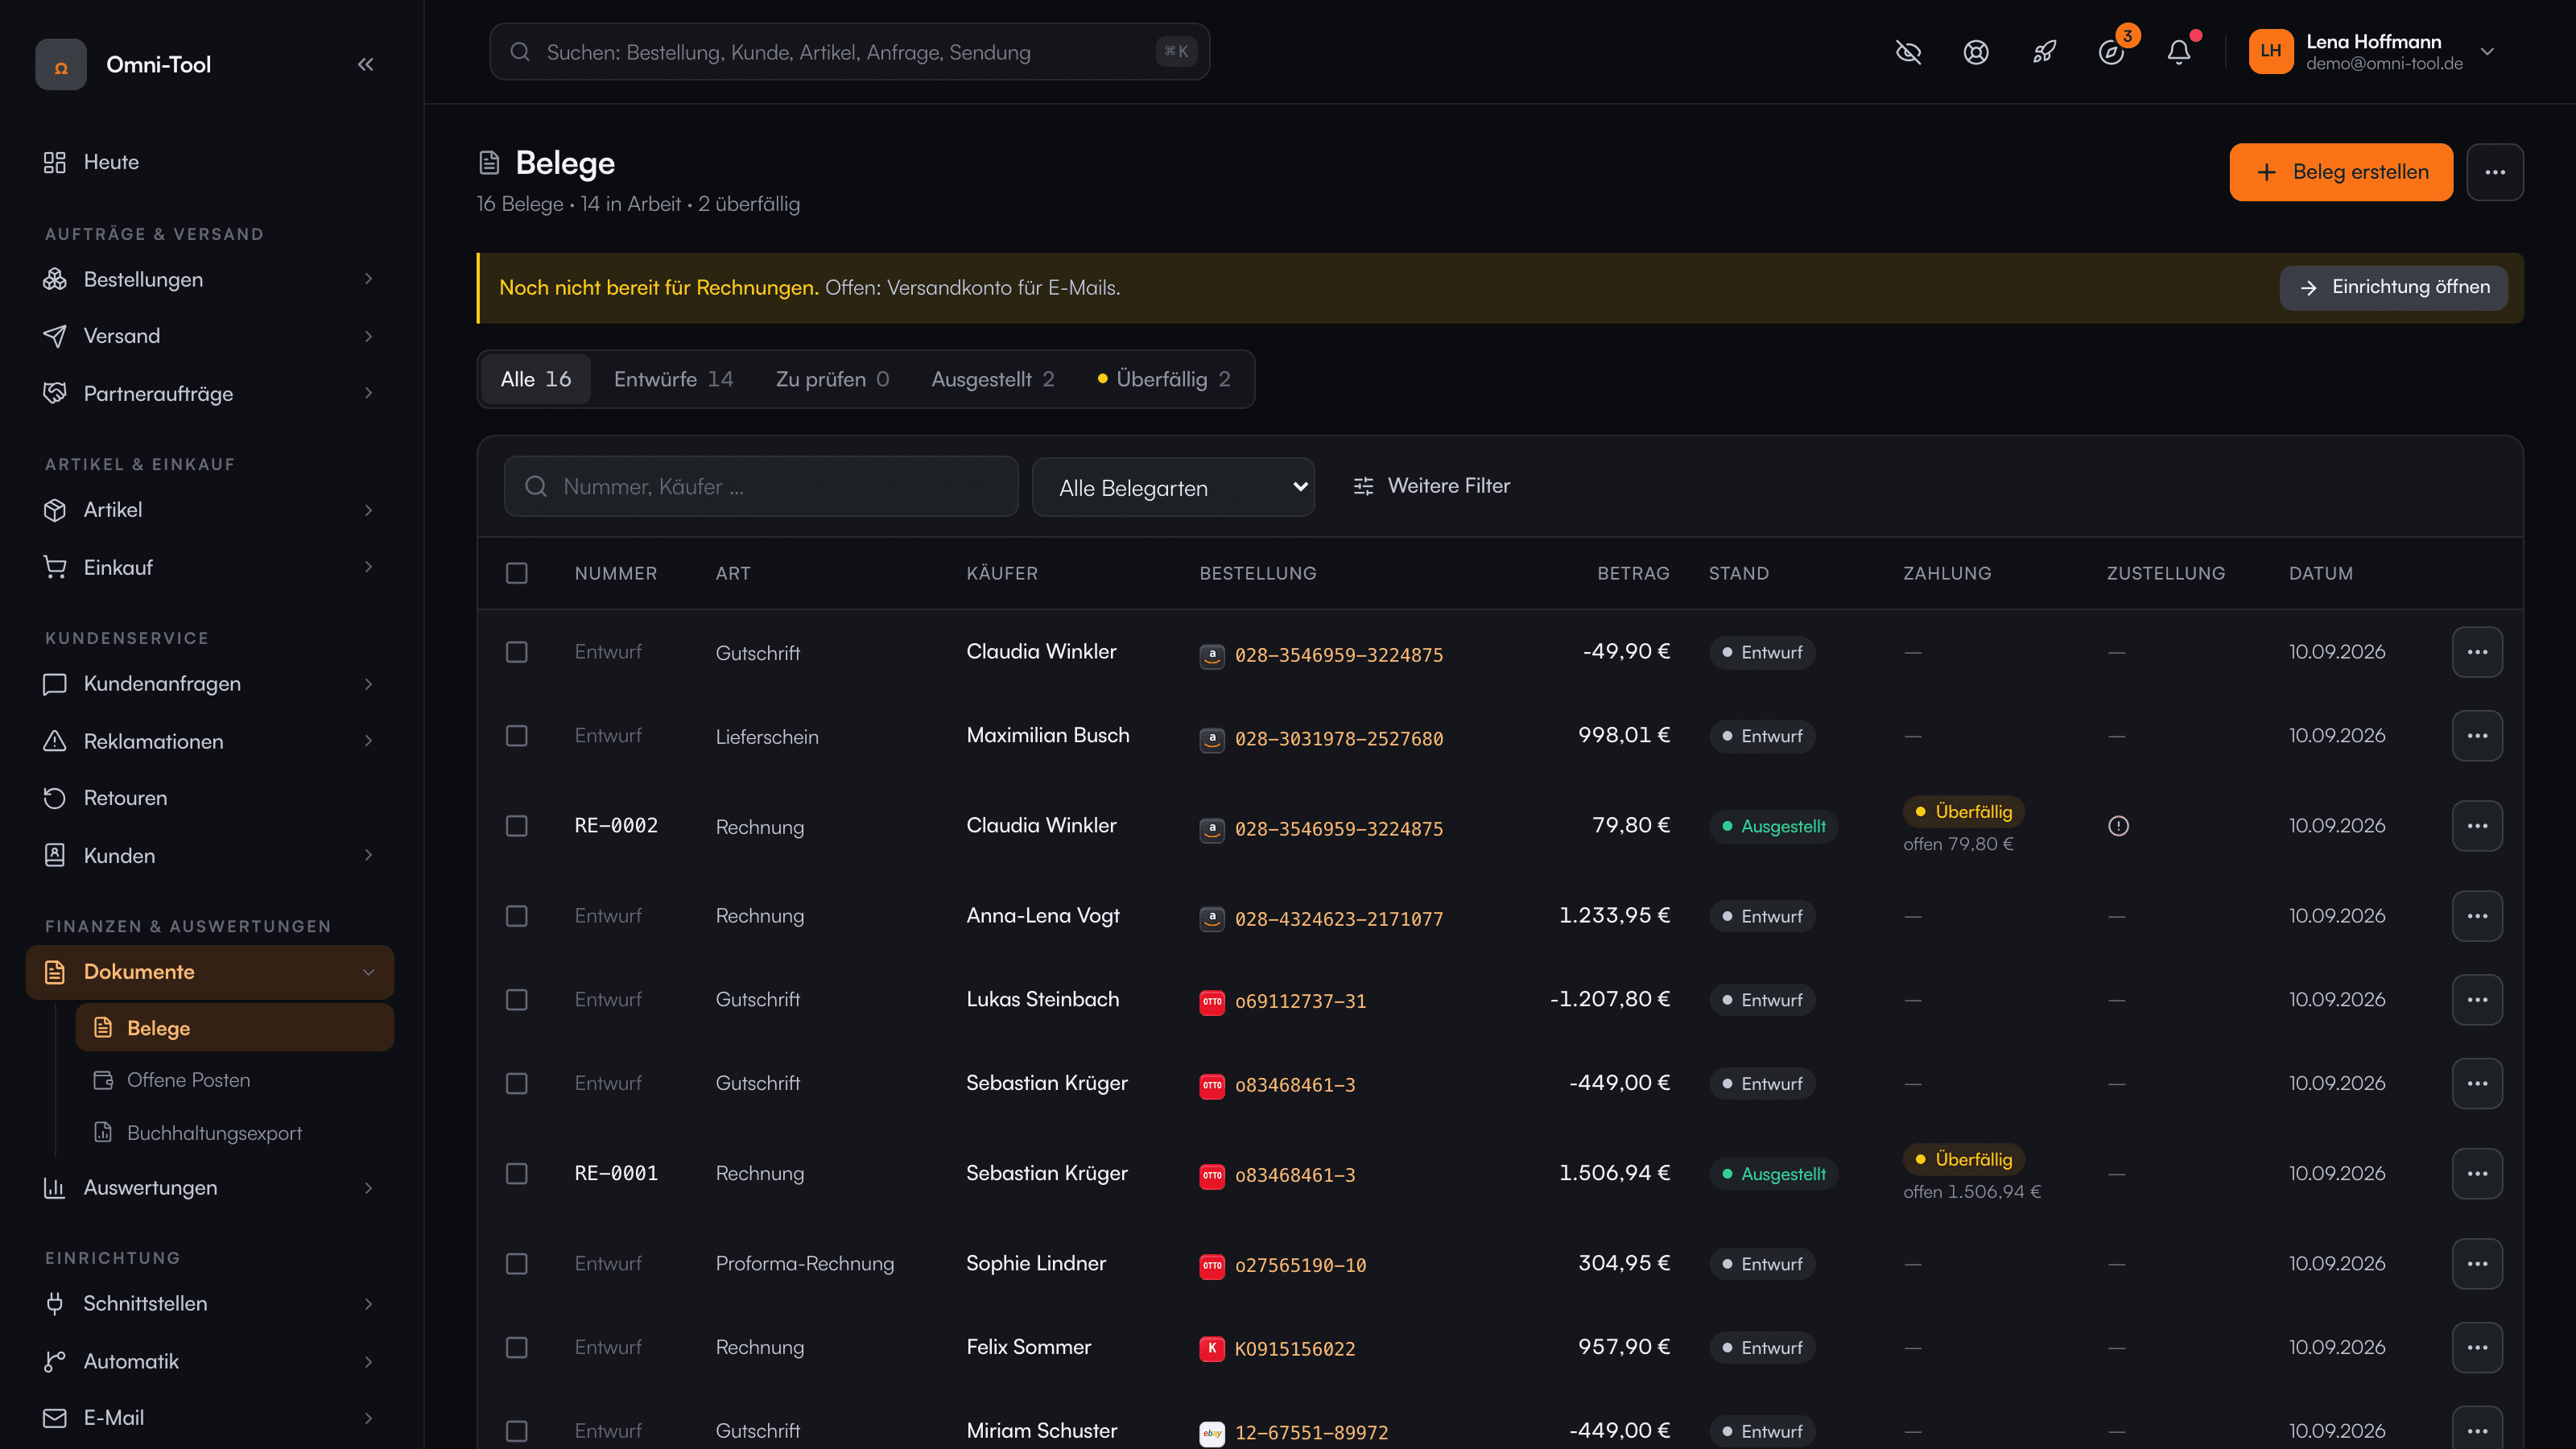2576x1449 pixels.
Task: Toggle the select-all checkbox in table header
Action: coord(517,573)
